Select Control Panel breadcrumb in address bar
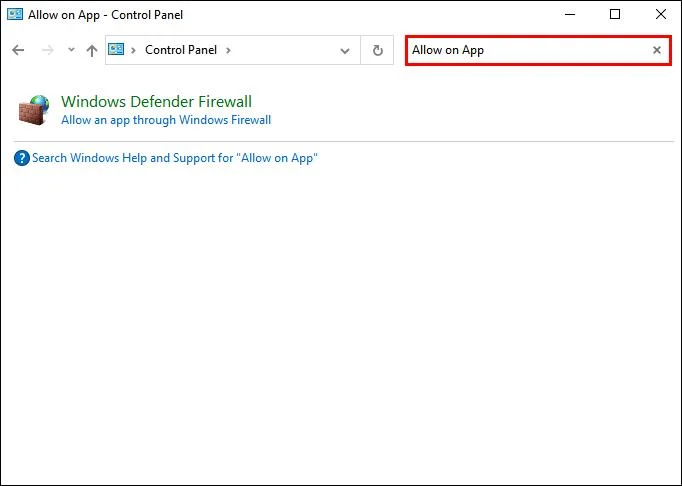682x486 pixels. coord(181,50)
